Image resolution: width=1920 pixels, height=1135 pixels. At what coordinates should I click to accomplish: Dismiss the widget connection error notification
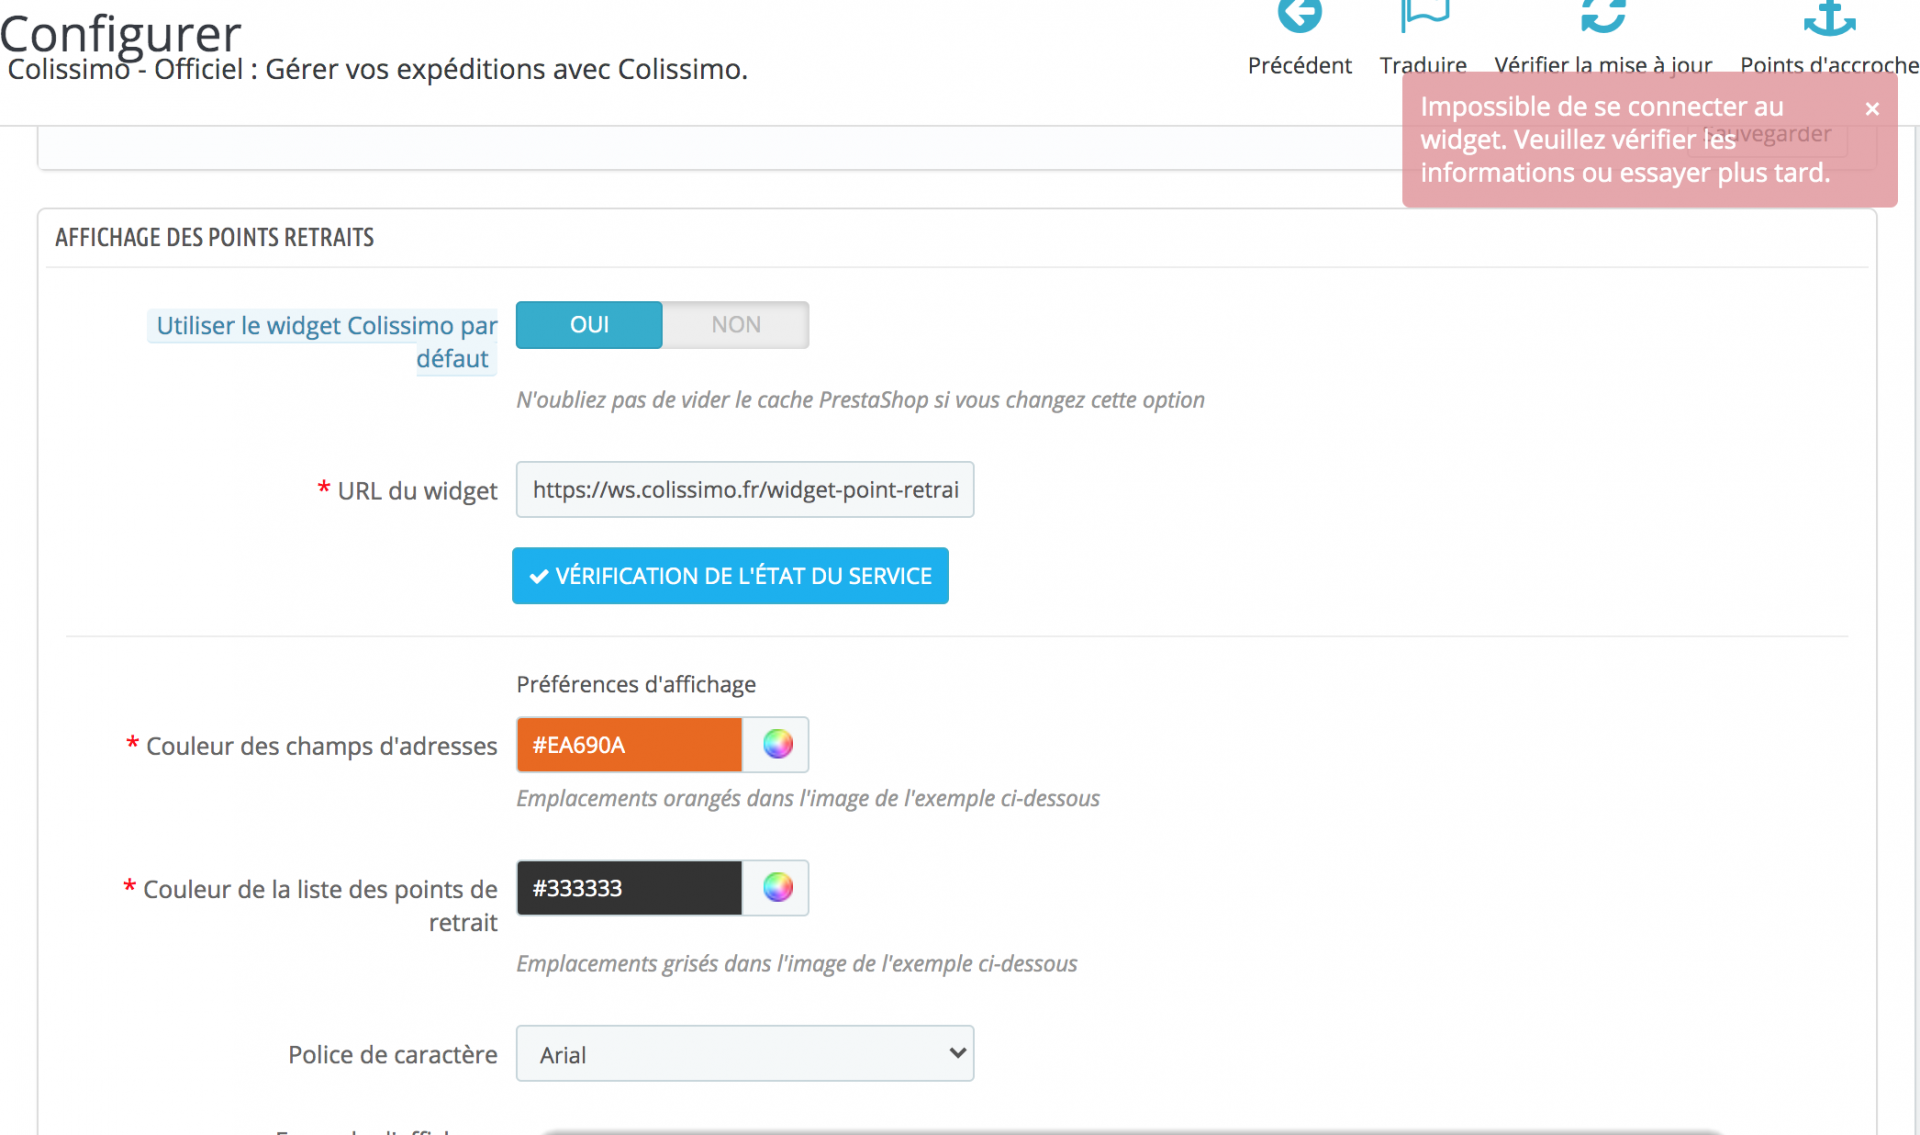[x=1872, y=109]
